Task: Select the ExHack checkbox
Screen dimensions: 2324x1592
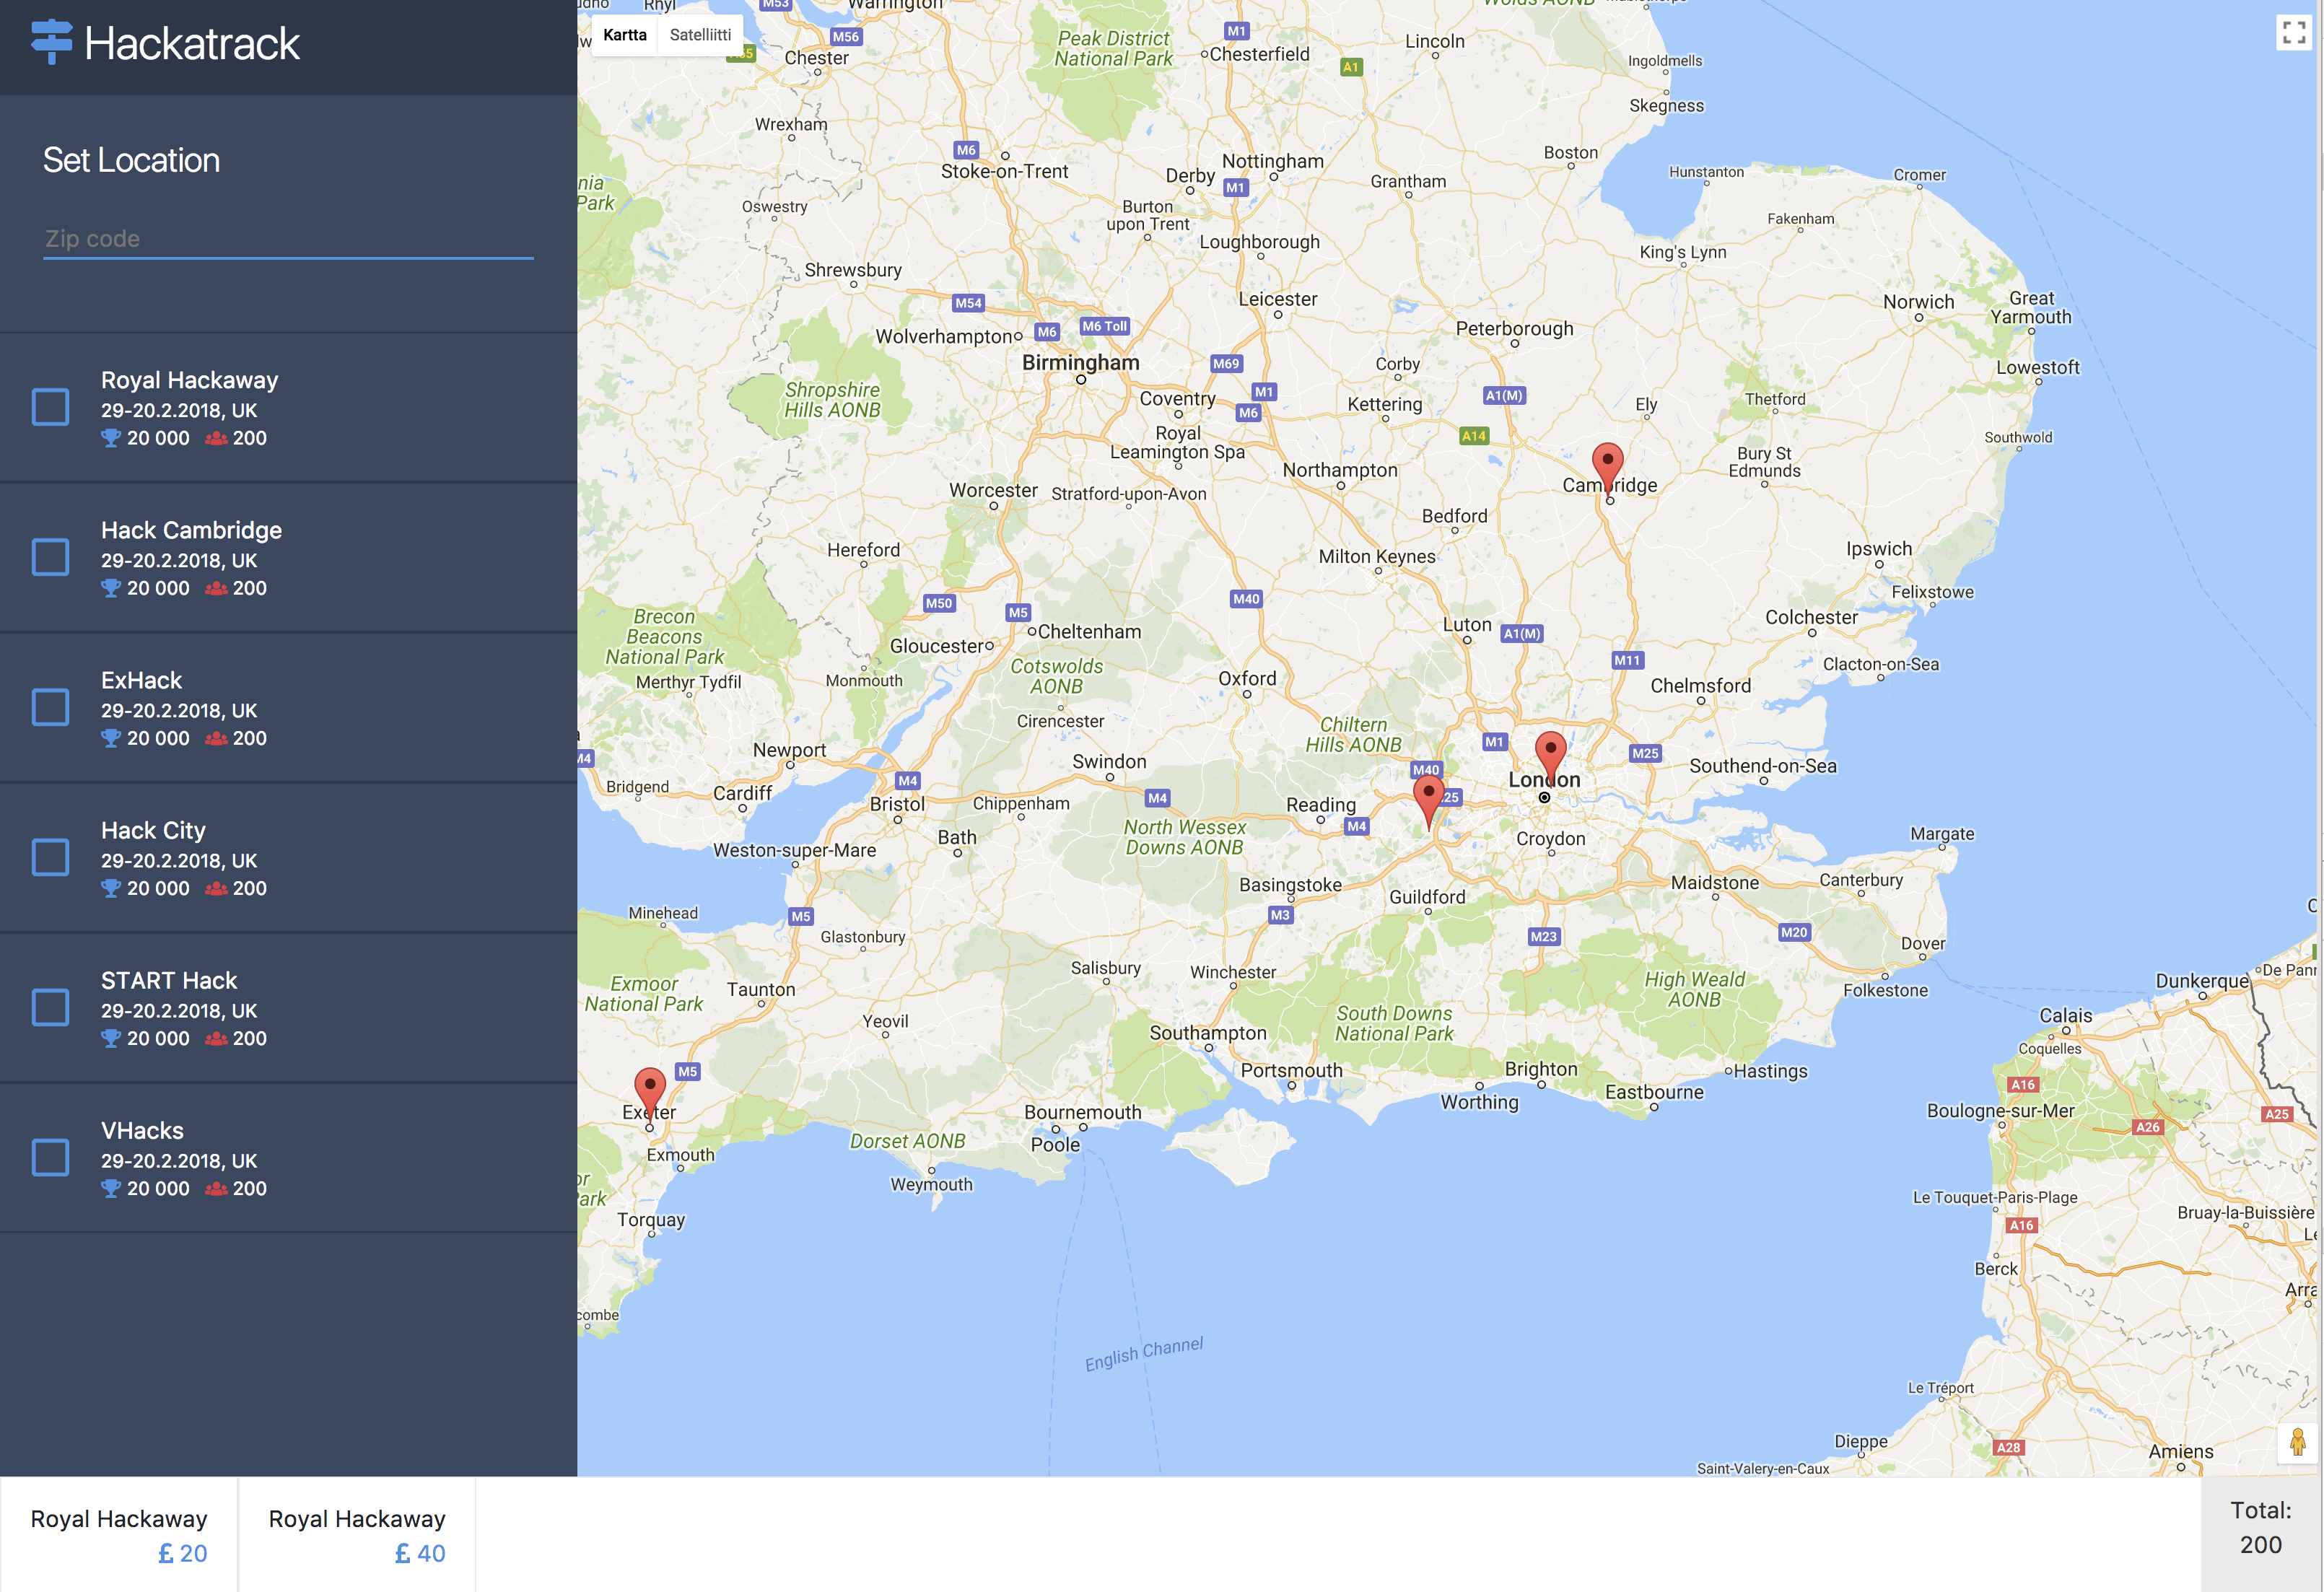Action: pos(51,707)
